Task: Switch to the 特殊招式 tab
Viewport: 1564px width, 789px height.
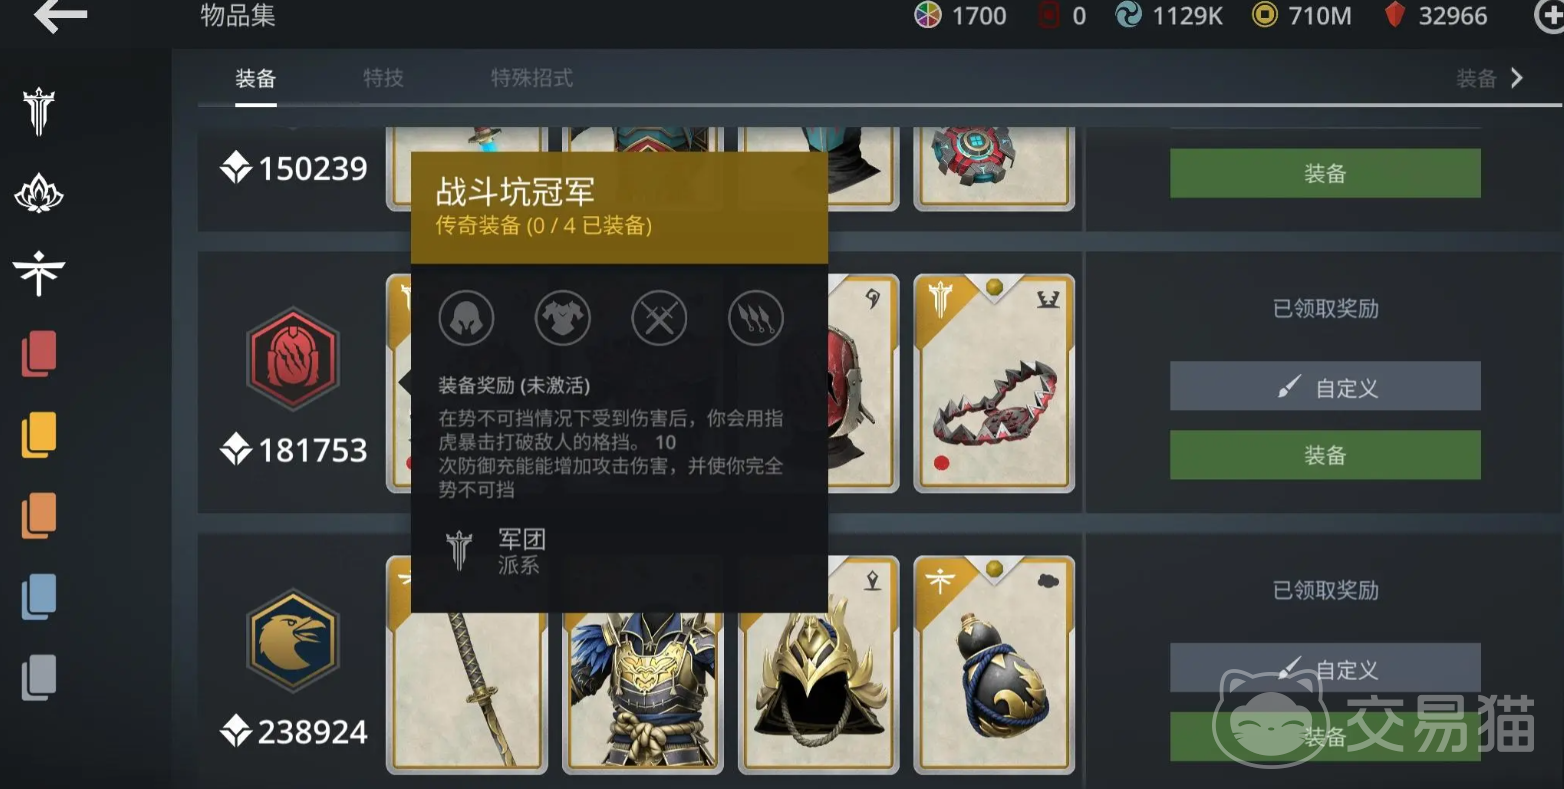Action: (x=531, y=78)
